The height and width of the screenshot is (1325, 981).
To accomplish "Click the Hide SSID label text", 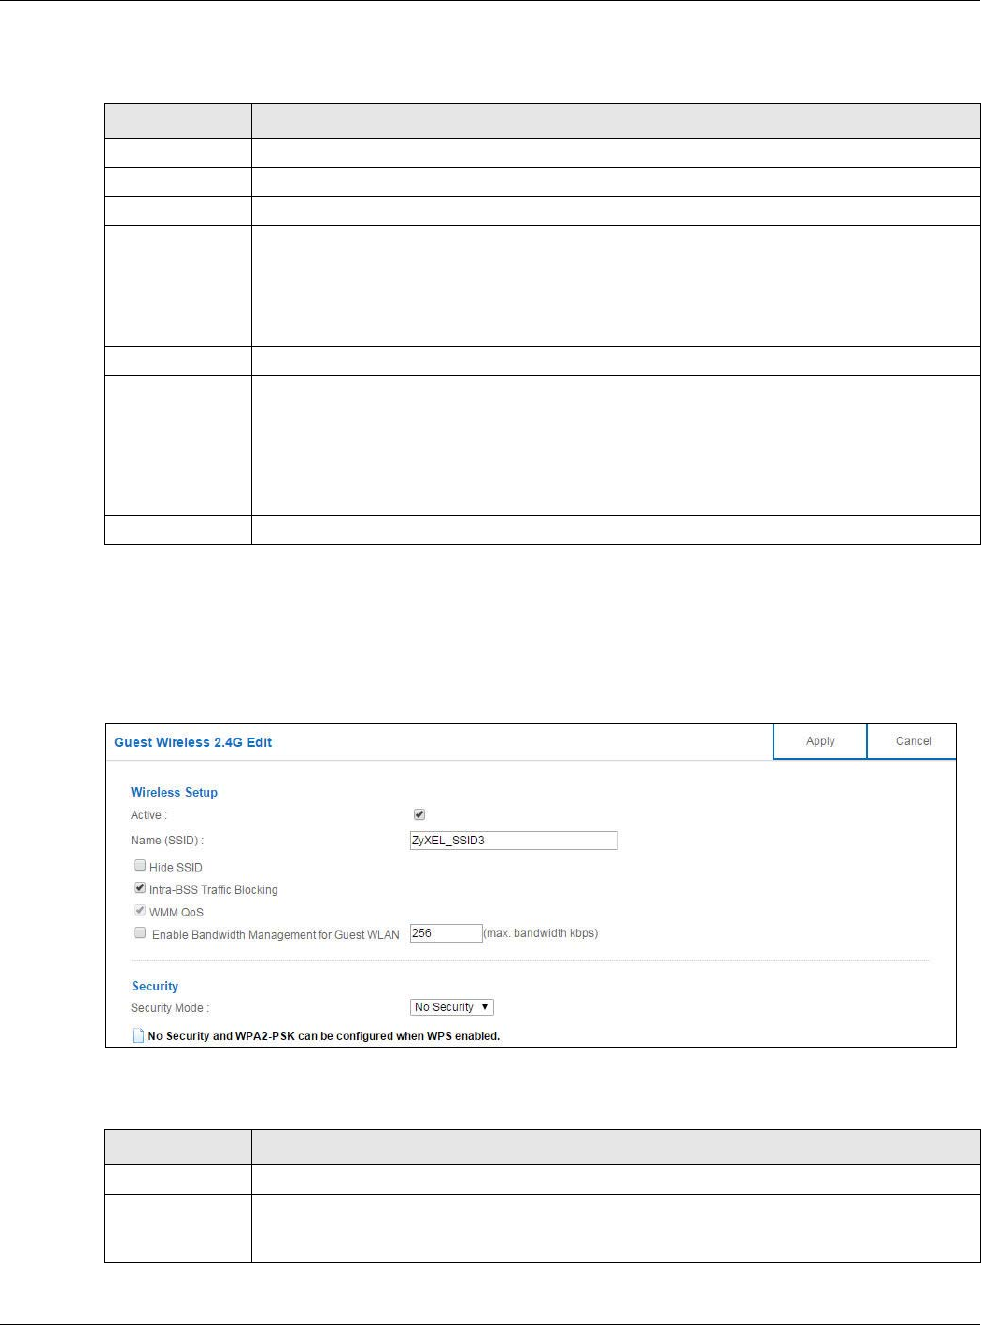I will pos(176,867).
